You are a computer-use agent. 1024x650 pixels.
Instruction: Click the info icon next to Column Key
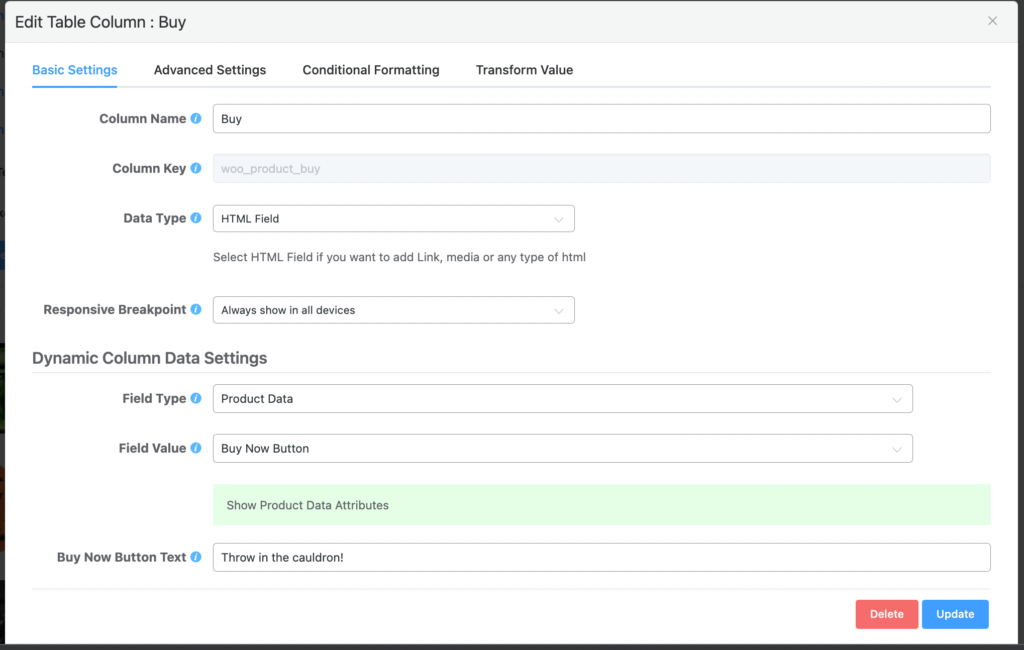(196, 169)
